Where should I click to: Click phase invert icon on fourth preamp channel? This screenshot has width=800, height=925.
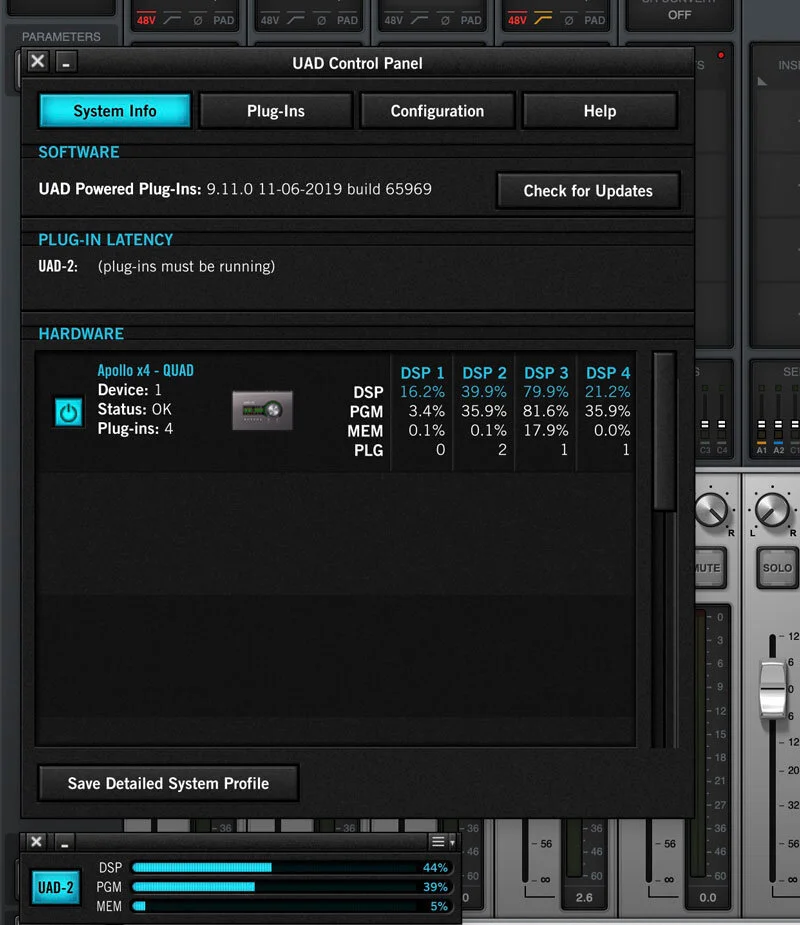tap(569, 21)
